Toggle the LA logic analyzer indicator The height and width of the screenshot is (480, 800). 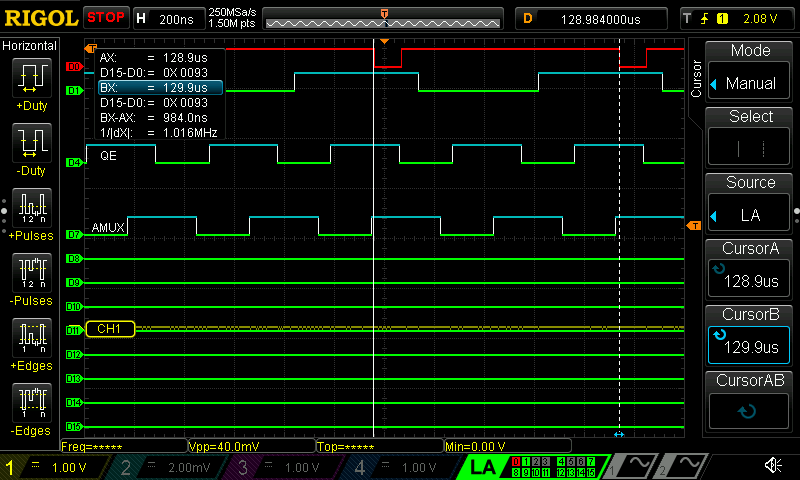(x=483, y=466)
